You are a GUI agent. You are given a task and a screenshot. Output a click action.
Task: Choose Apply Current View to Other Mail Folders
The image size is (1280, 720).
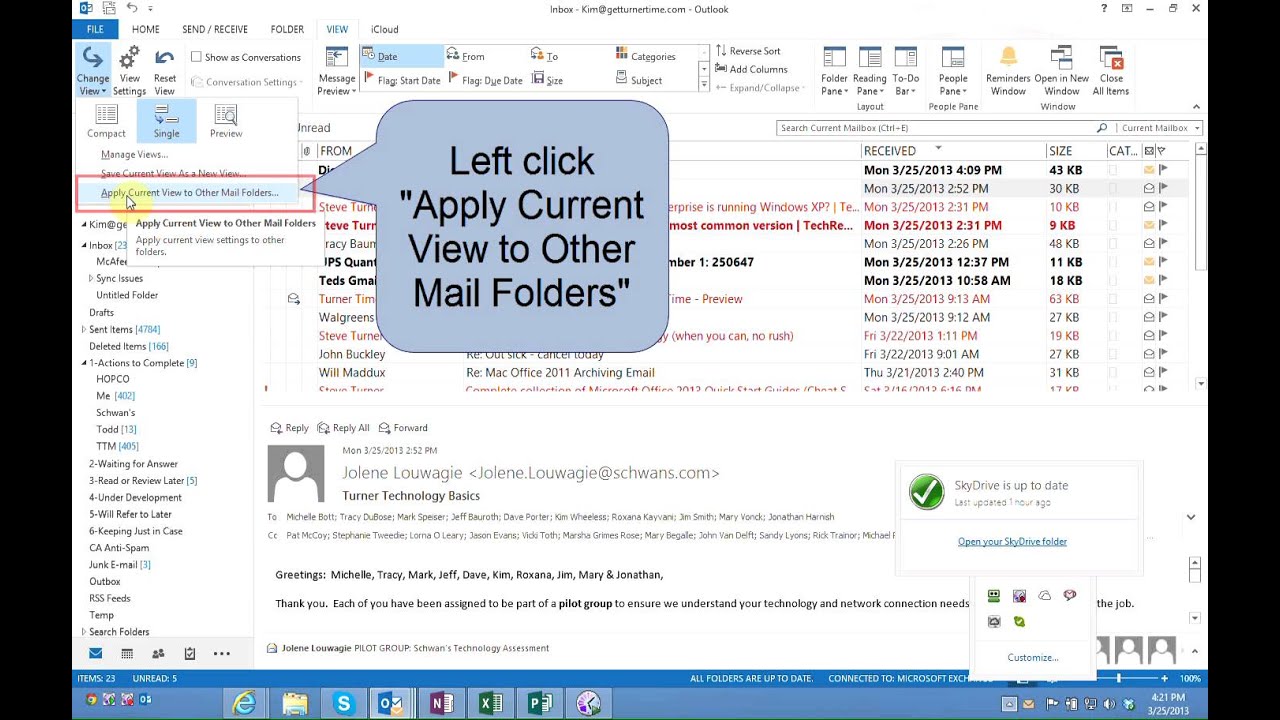pos(189,192)
